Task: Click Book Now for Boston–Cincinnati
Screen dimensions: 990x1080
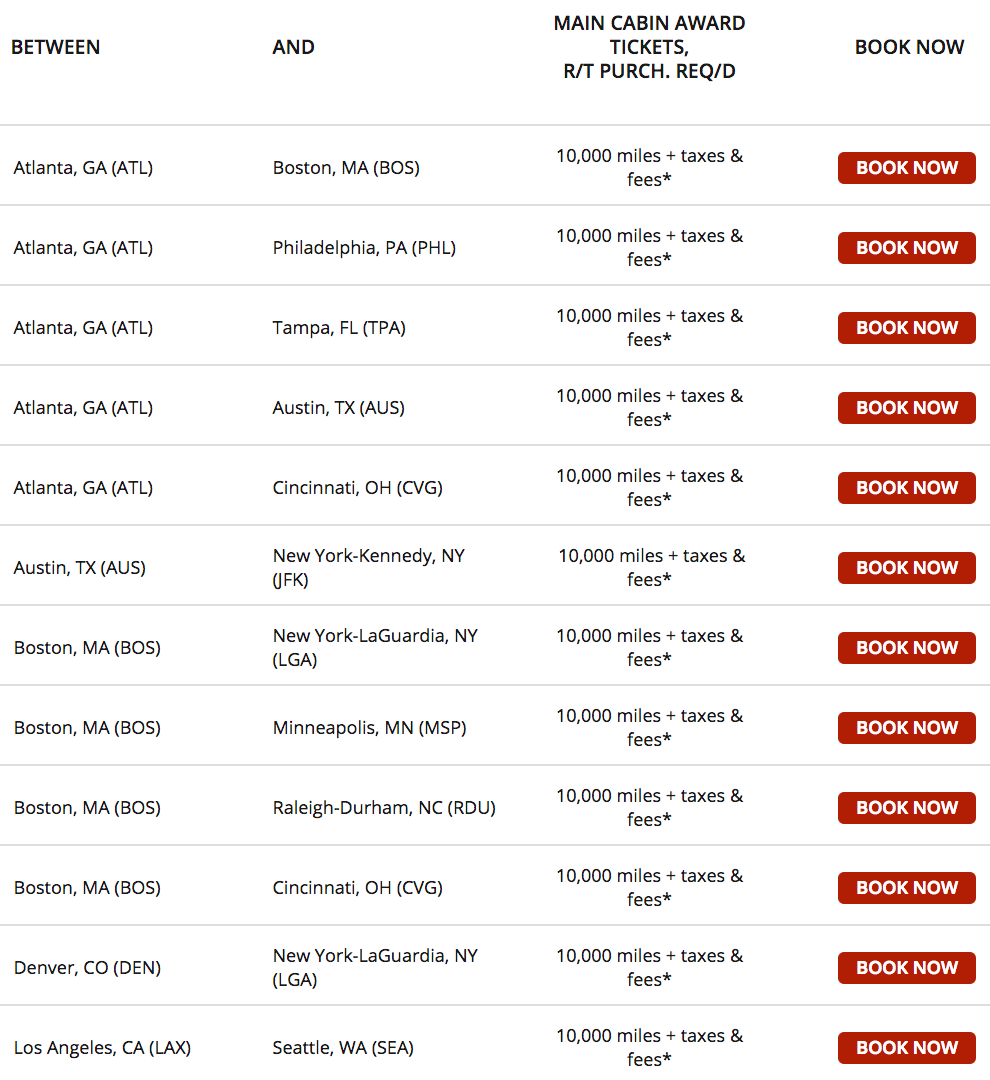Action: (x=906, y=888)
